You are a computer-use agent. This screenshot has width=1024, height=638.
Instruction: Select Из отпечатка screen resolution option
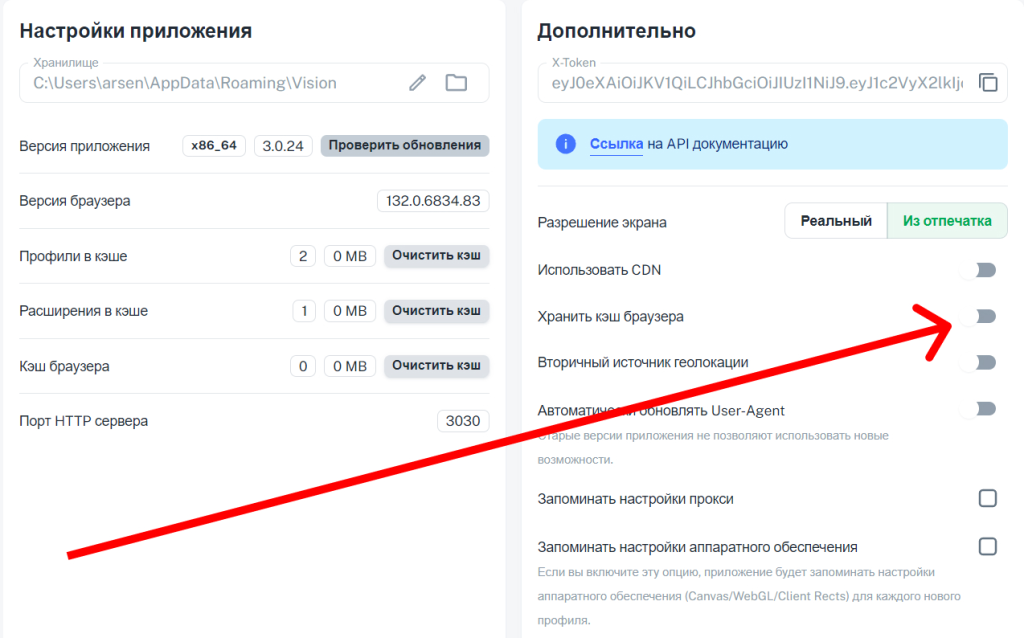[x=947, y=221]
